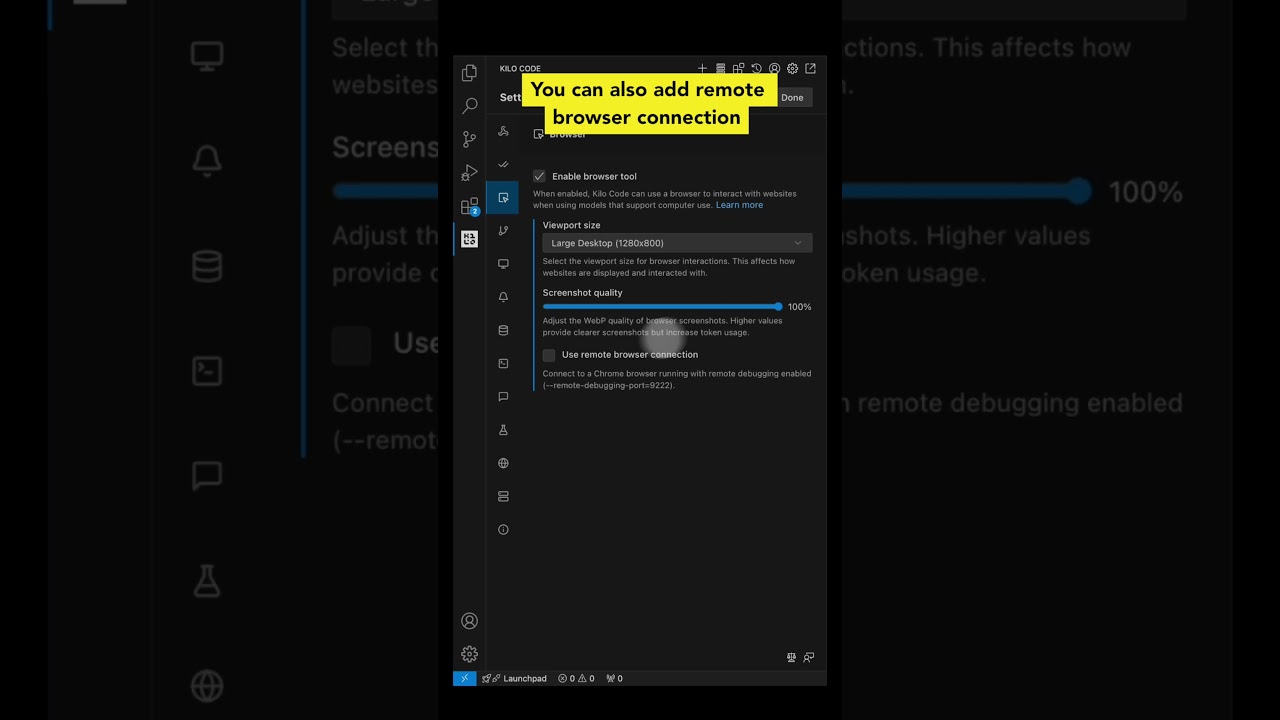Image resolution: width=1280 pixels, height=720 pixels.
Task: Open task history clock icon
Action: (x=756, y=69)
